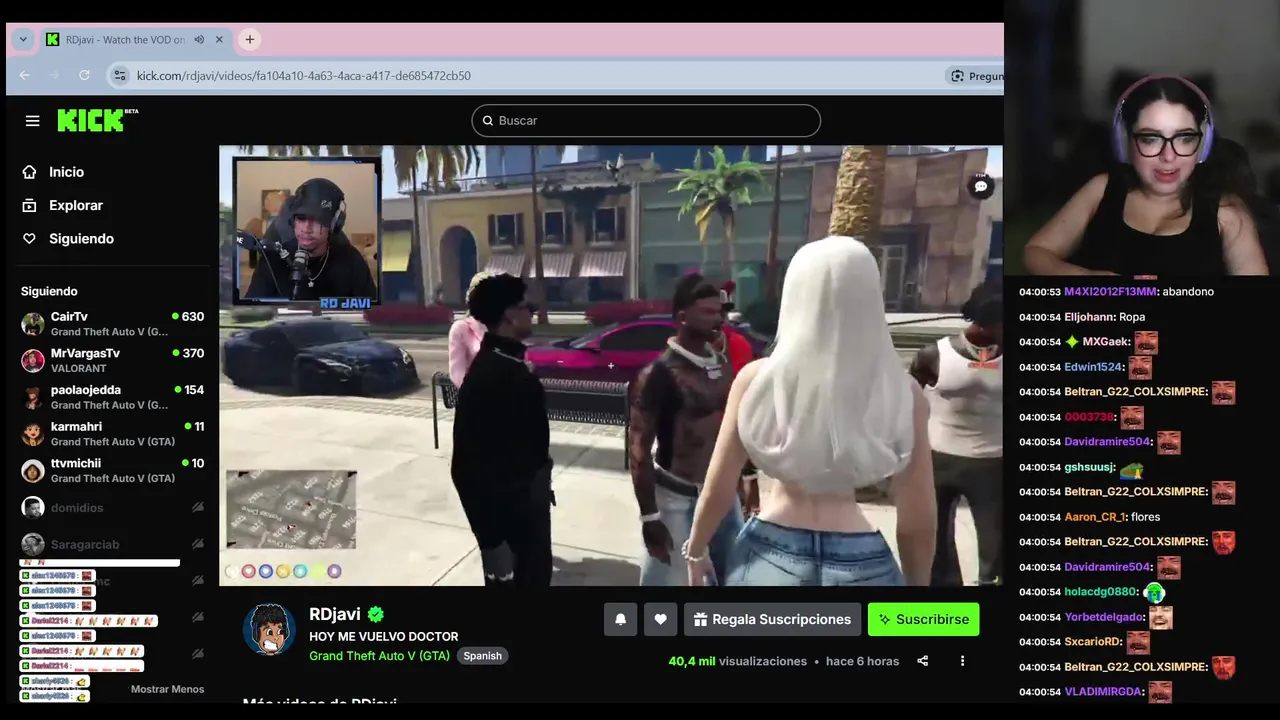Click the browser forward arrow

[x=54, y=75]
